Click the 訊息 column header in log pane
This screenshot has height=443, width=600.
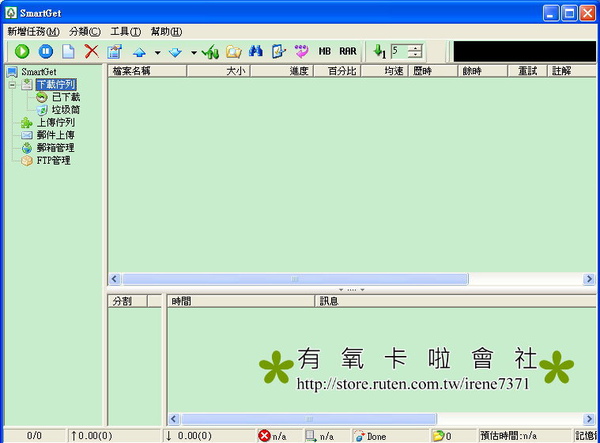click(x=455, y=301)
